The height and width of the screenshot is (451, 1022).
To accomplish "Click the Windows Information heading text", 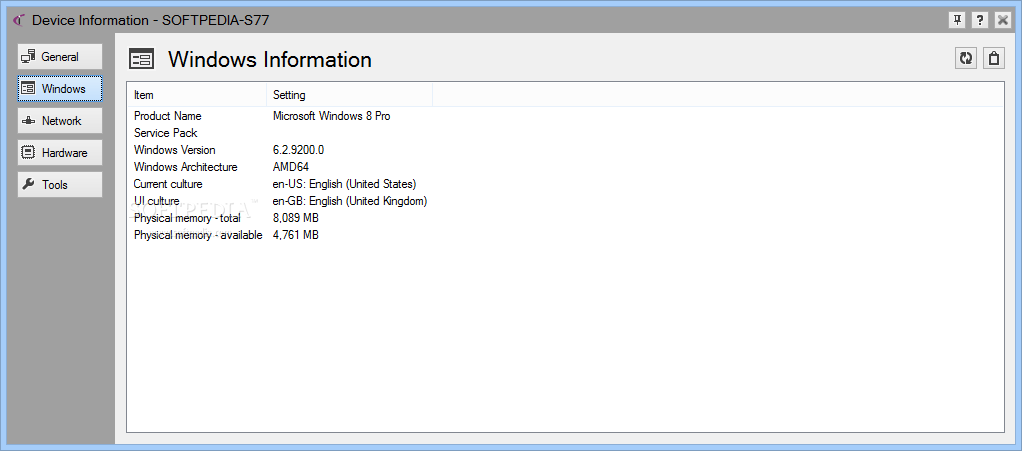I will [x=270, y=59].
